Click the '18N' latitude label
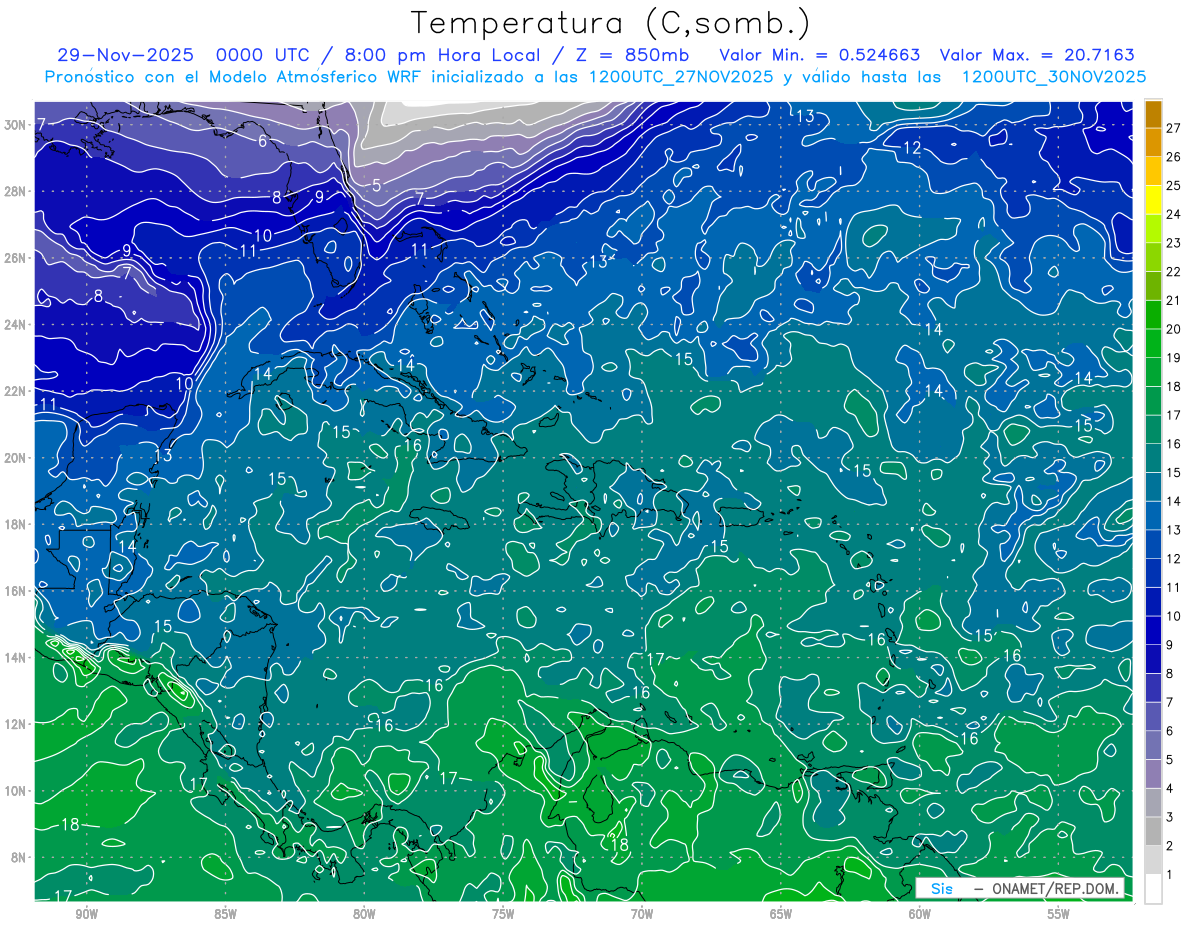 16,524
